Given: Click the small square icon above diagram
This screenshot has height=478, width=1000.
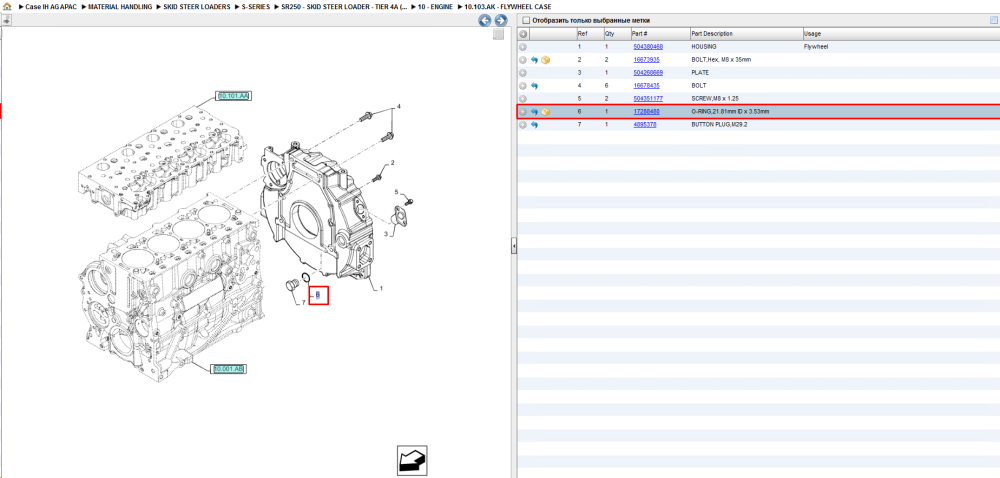Looking at the screenshot, I should [x=499, y=34].
